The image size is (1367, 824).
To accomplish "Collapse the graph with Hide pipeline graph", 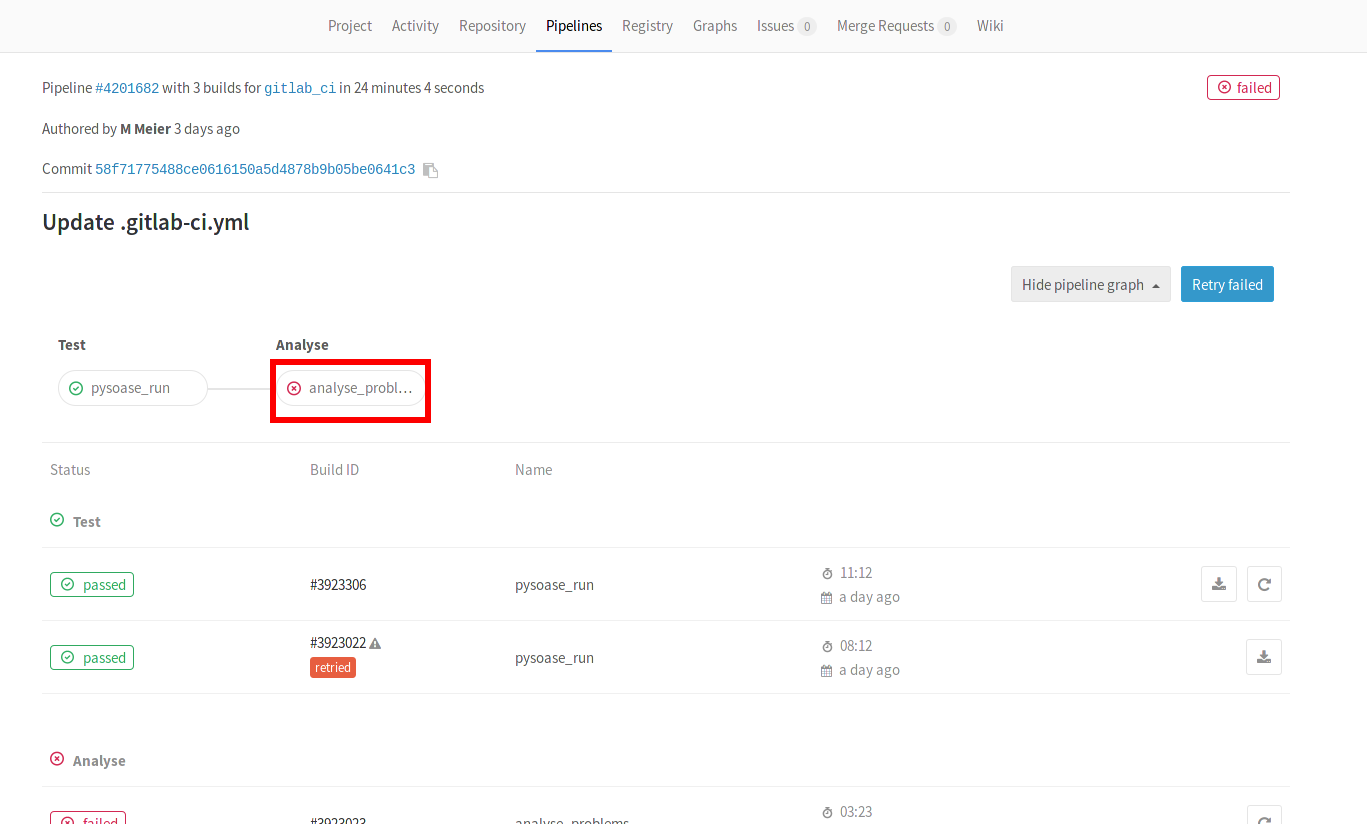I will pyautogui.click(x=1090, y=284).
